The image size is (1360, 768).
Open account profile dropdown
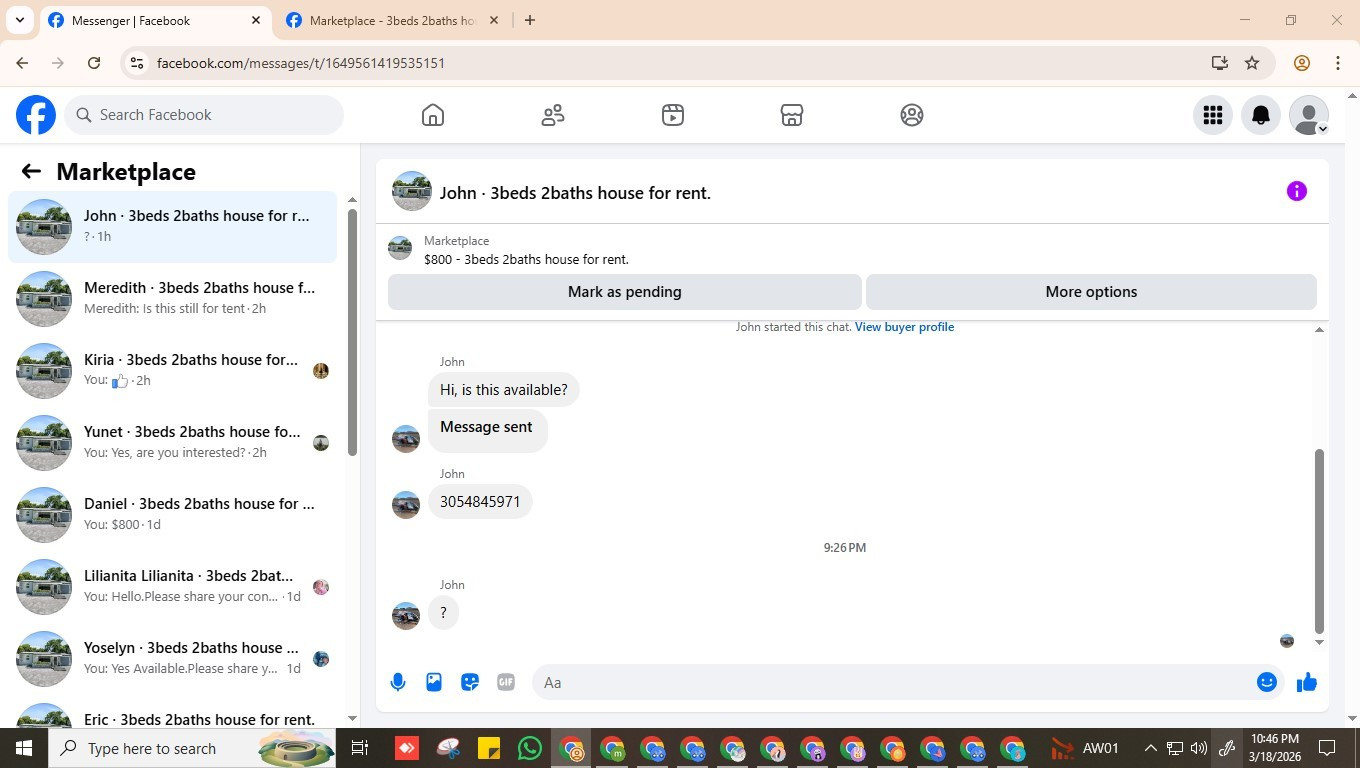pyautogui.click(x=1309, y=115)
